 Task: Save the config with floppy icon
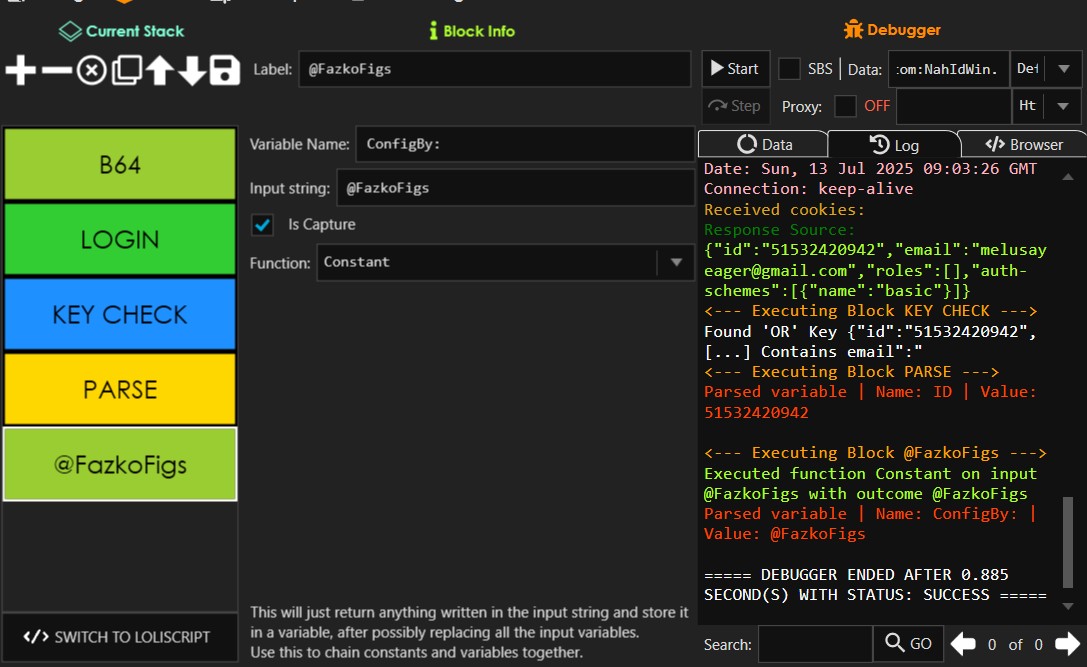(x=225, y=70)
